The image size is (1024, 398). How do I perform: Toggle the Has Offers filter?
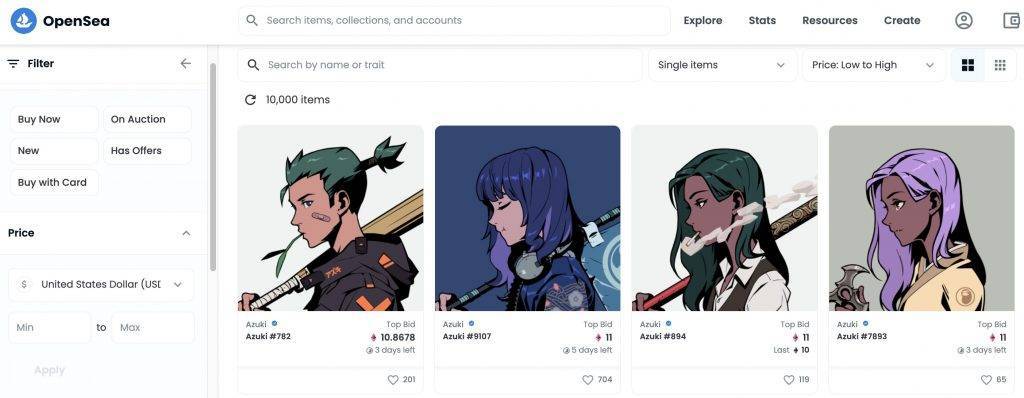[x=147, y=150]
